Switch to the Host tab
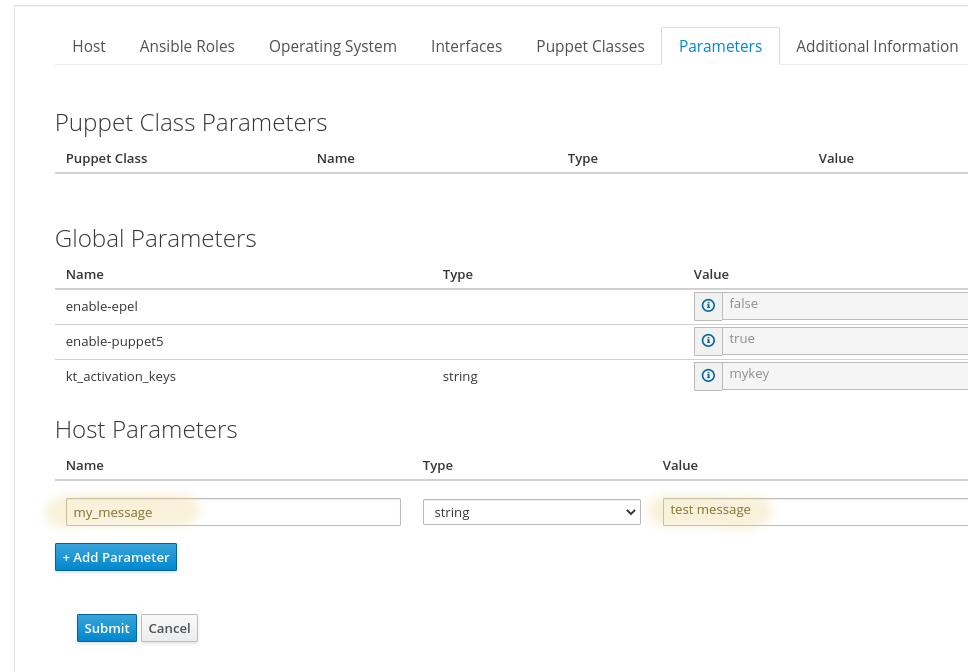Screen dimensions: 968x672 tap(89, 46)
